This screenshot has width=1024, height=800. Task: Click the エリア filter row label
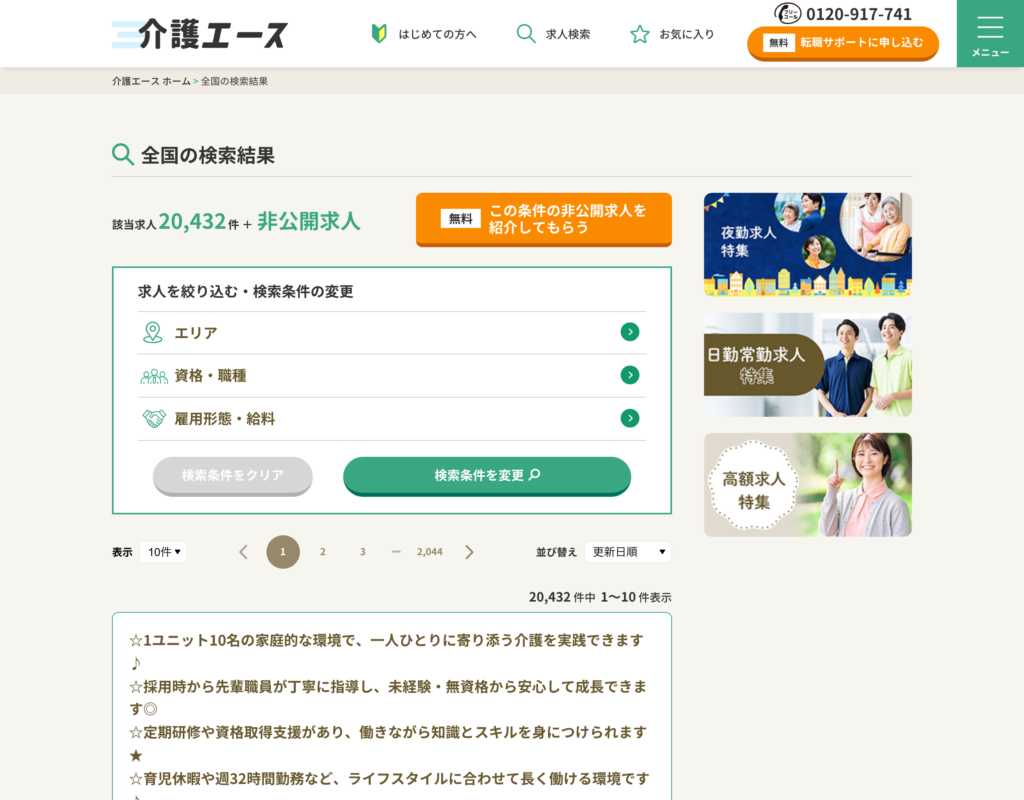[196, 333]
